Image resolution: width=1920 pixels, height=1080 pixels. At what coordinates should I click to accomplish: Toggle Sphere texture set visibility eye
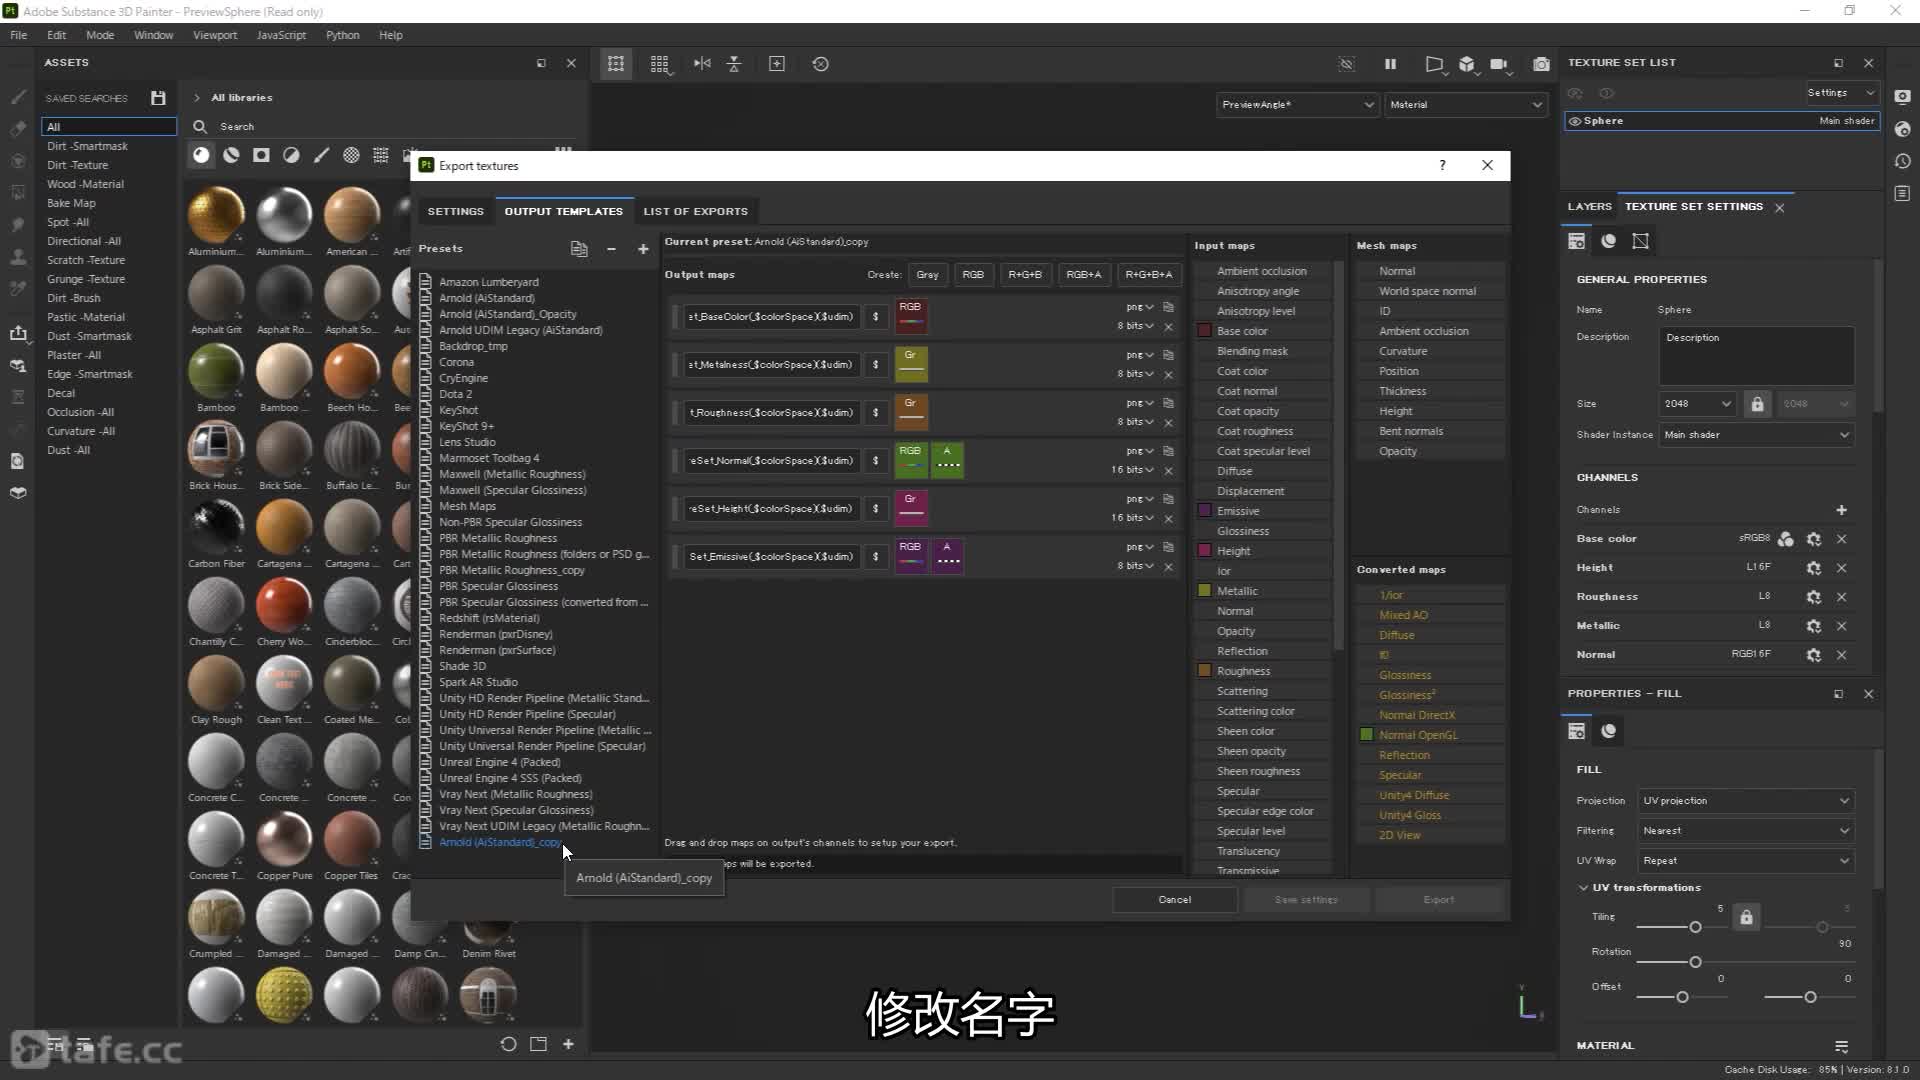click(1575, 121)
